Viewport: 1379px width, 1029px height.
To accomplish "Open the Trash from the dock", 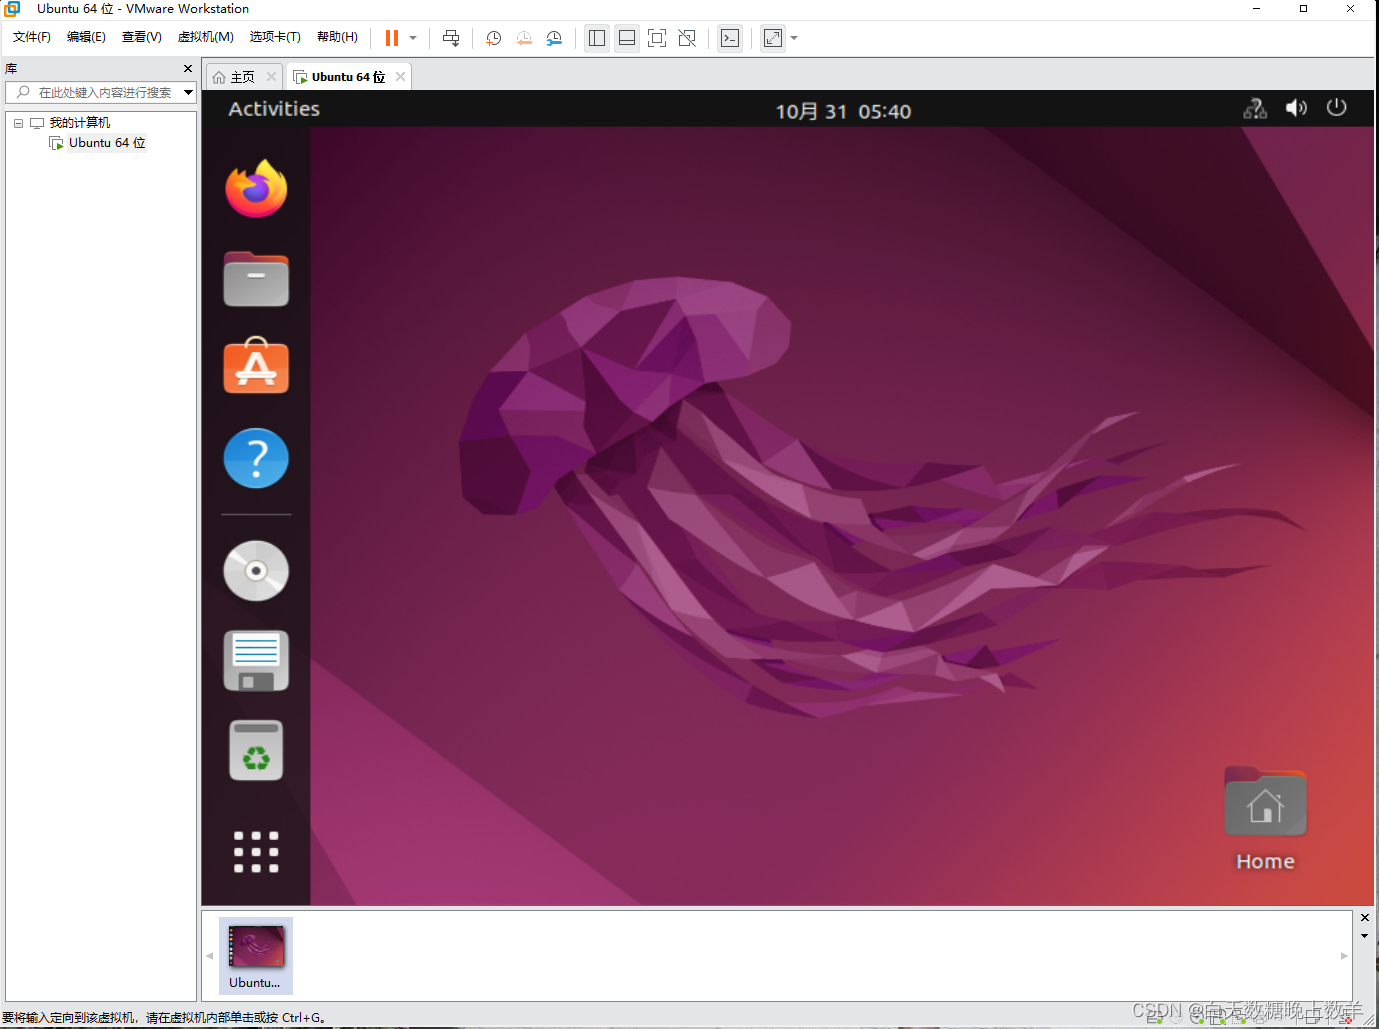I will click(x=256, y=751).
